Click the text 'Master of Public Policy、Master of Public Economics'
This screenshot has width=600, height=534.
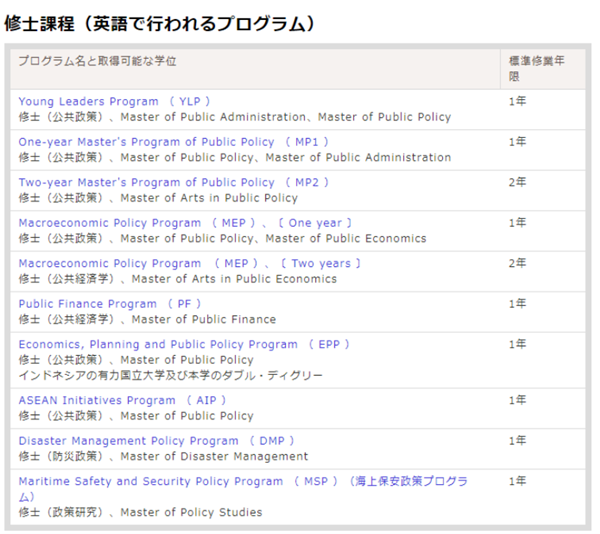point(273,238)
